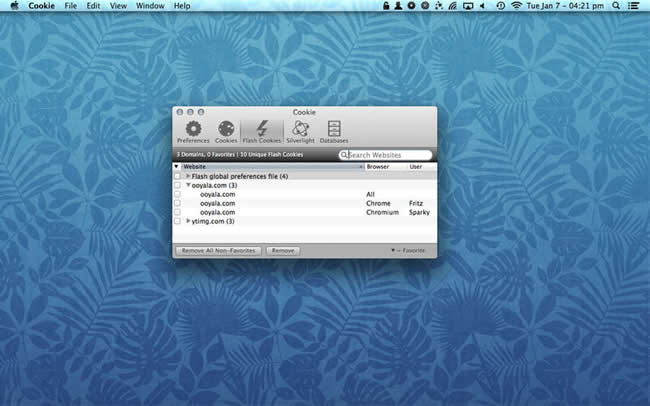Switch to the Cookies toolbar icon
This screenshot has height=406, width=650.
click(226, 129)
